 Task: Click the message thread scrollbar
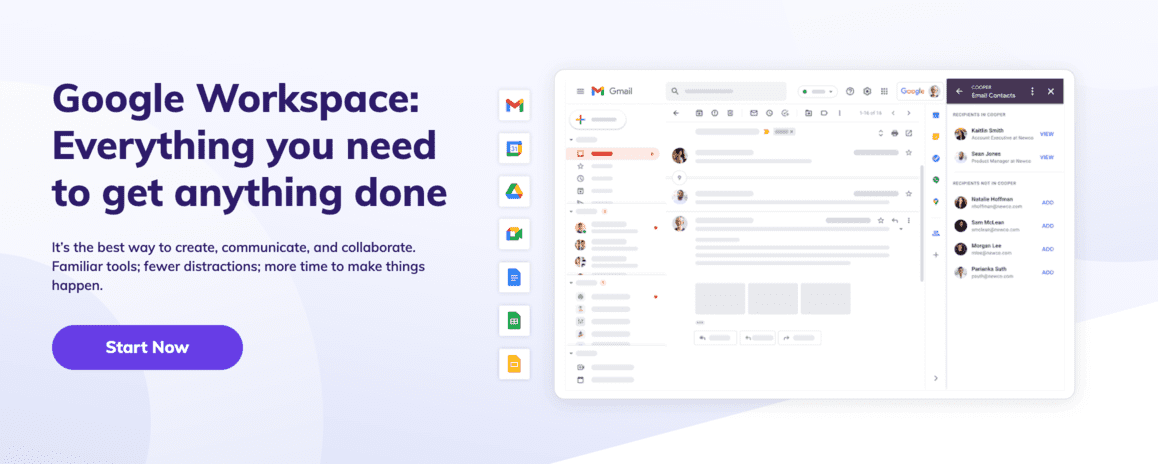[x=922, y=223]
